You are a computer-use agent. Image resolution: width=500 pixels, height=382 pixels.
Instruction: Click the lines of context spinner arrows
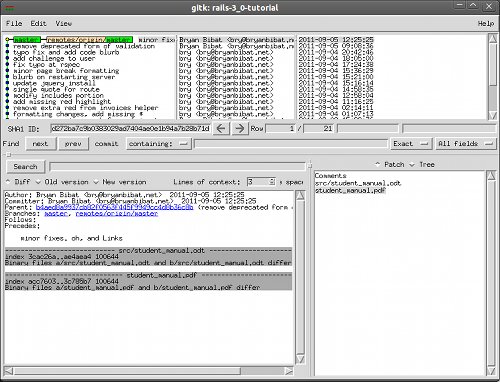[272, 182]
